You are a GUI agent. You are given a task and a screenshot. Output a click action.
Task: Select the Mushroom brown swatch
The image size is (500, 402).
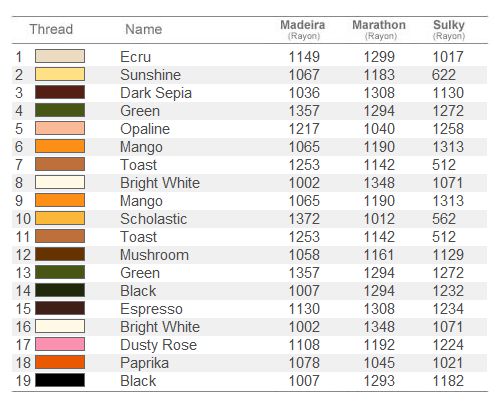60,254
